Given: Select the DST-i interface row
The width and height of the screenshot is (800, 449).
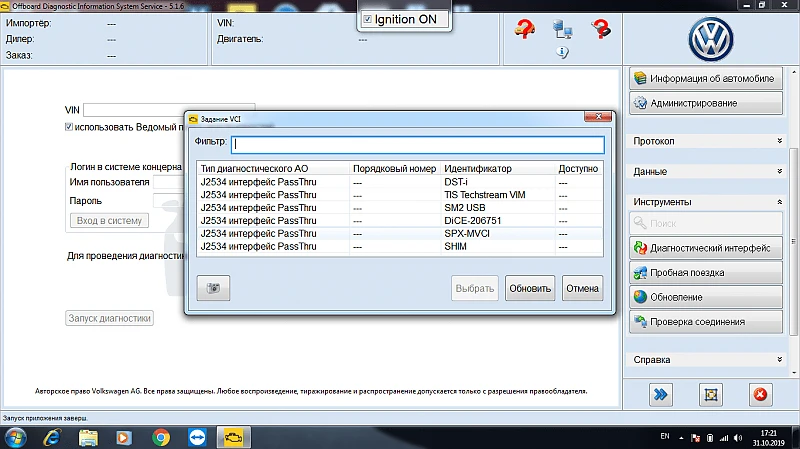Looking at the screenshot, I should click(x=400, y=182).
